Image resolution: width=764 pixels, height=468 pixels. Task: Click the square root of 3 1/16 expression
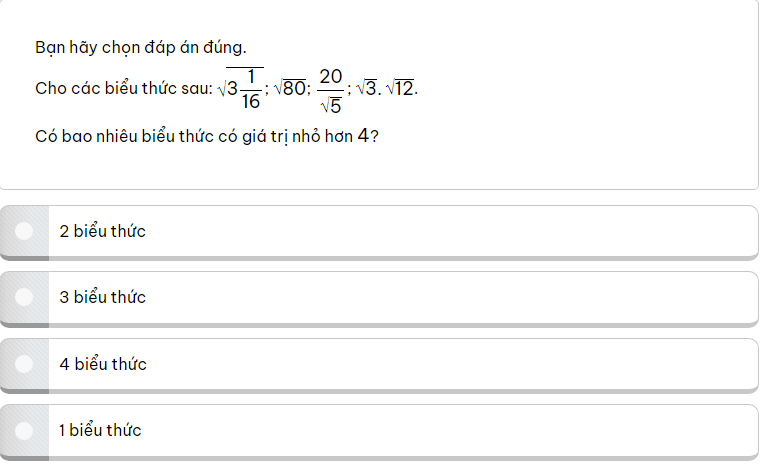coord(241,89)
